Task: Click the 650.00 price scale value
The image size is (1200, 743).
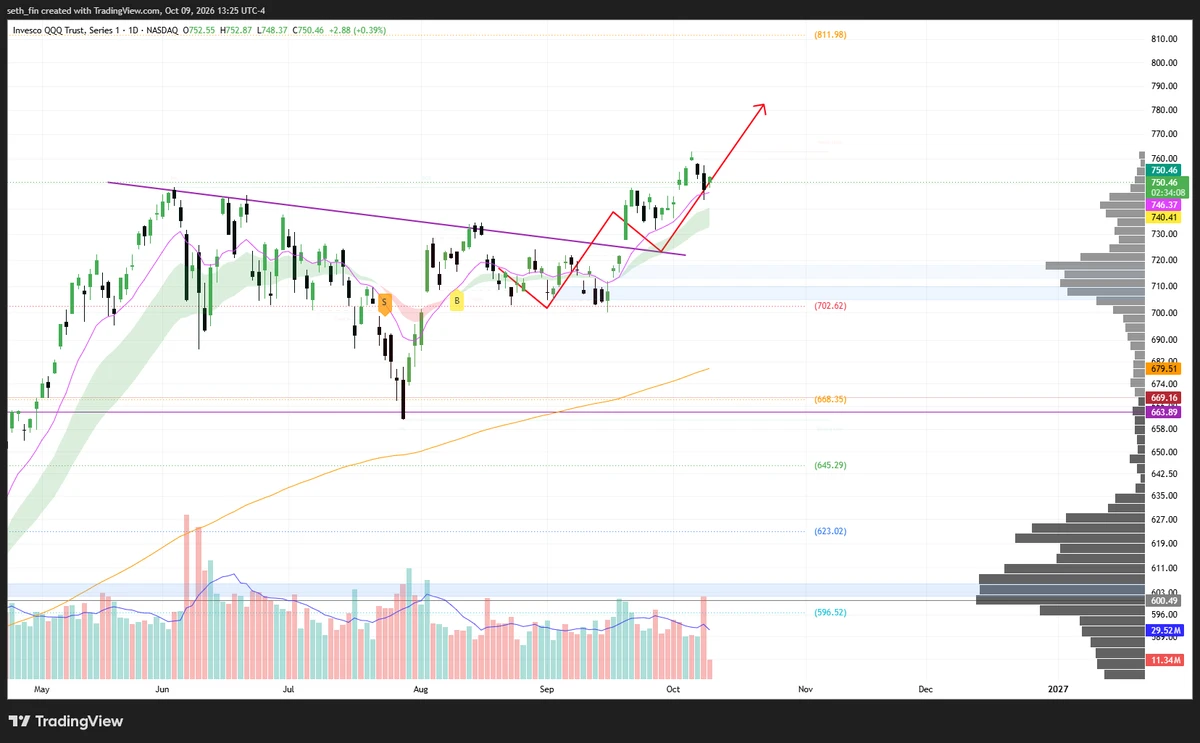Action: click(x=1164, y=452)
